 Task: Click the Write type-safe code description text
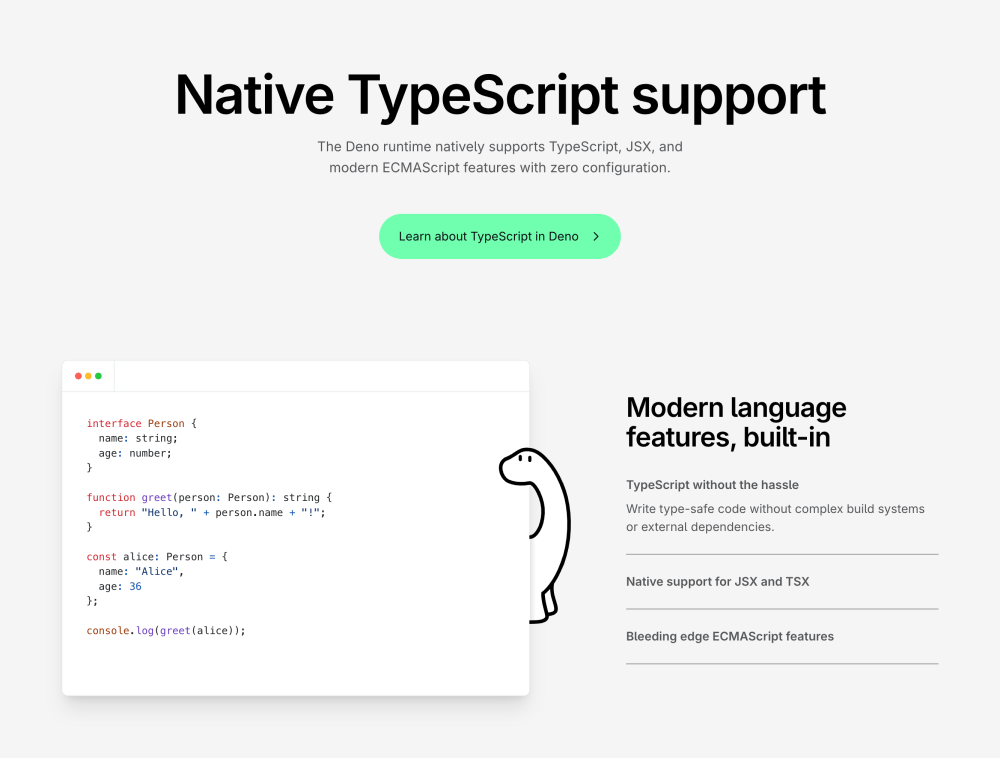[776, 518]
